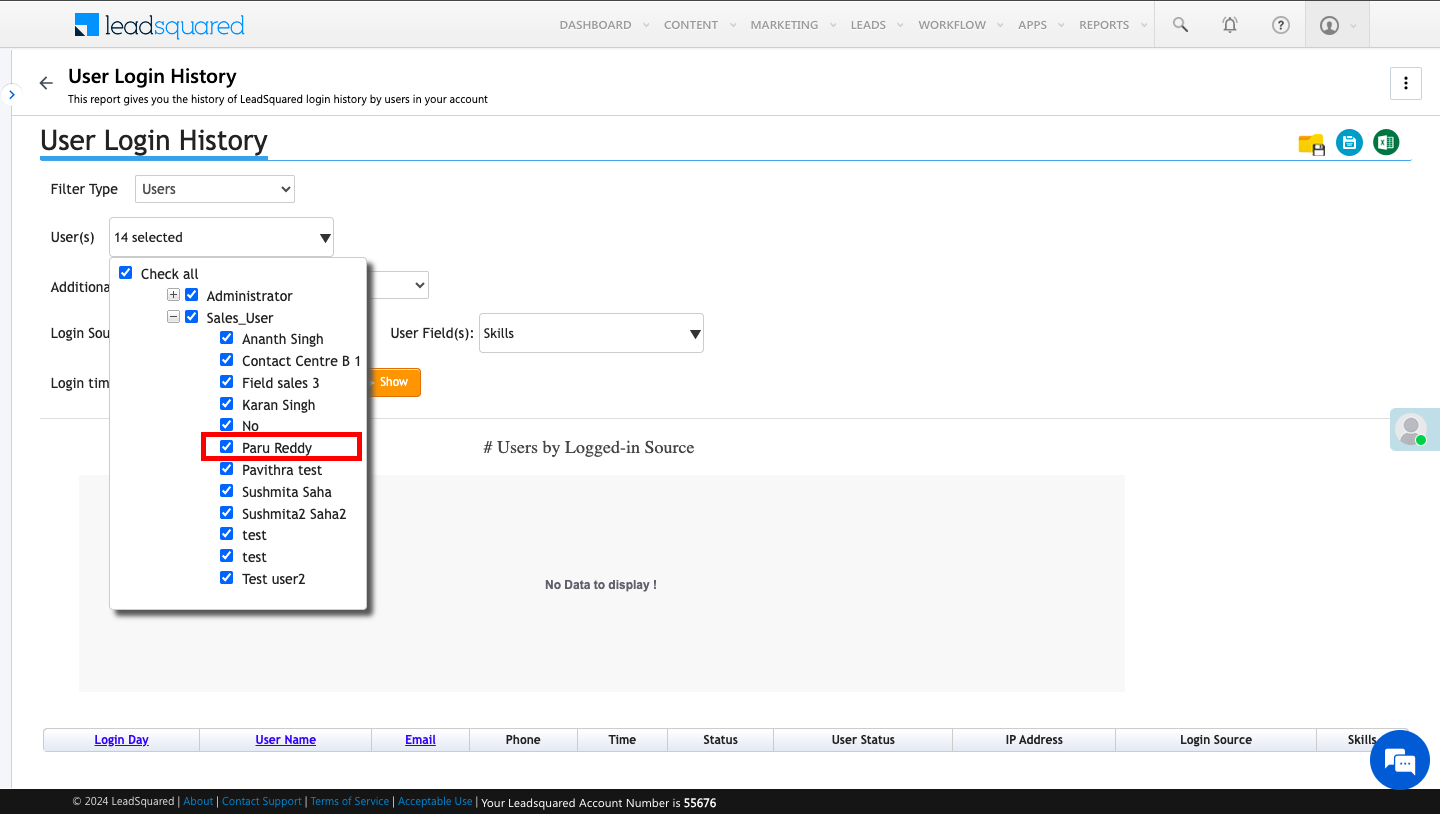The height and width of the screenshot is (814, 1440).
Task: Uncheck Pavithra test
Action: 227,469
